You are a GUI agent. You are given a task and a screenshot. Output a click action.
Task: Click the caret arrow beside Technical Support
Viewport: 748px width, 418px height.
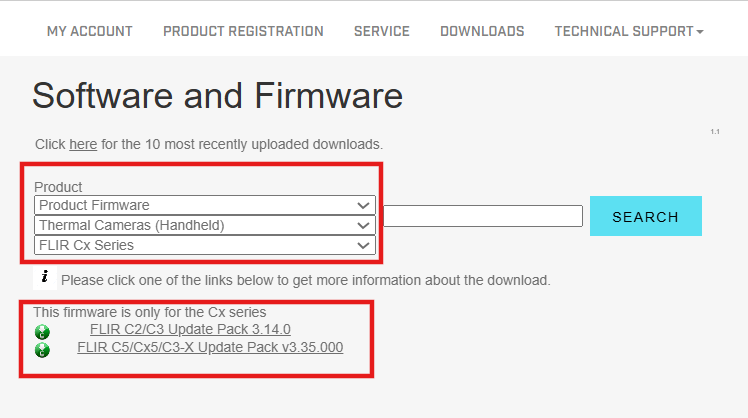tap(700, 32)
